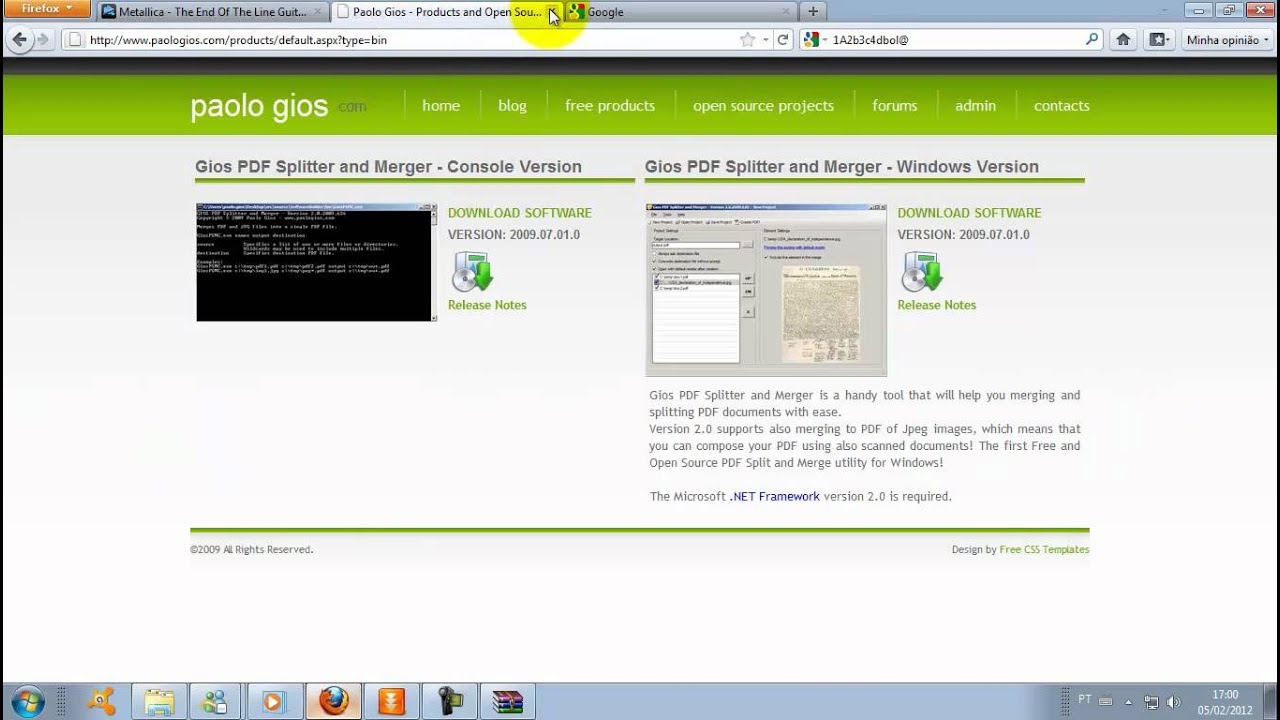Open the blog menu item
Screen dimensions: 1280x720
coord(512,105)
